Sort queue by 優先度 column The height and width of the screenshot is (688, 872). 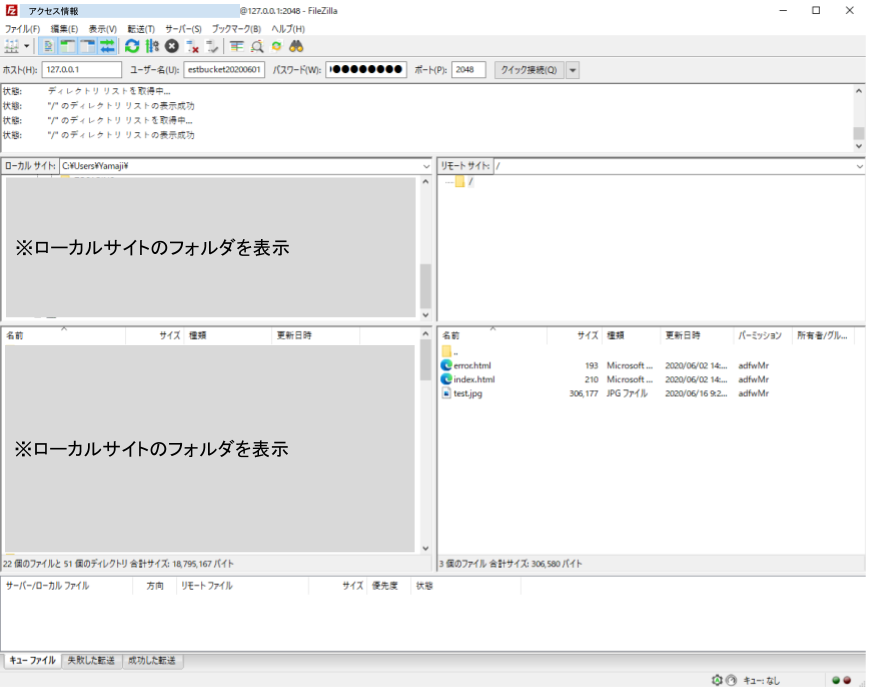[x=385, y=586]
